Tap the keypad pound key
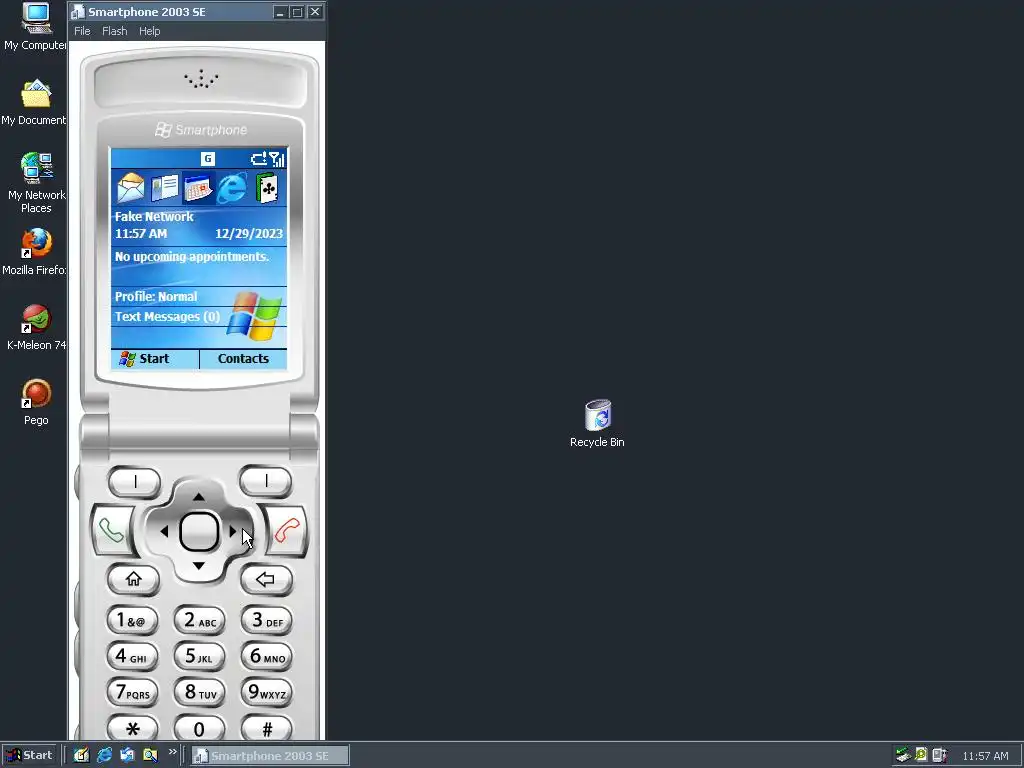 pos(266,728)
